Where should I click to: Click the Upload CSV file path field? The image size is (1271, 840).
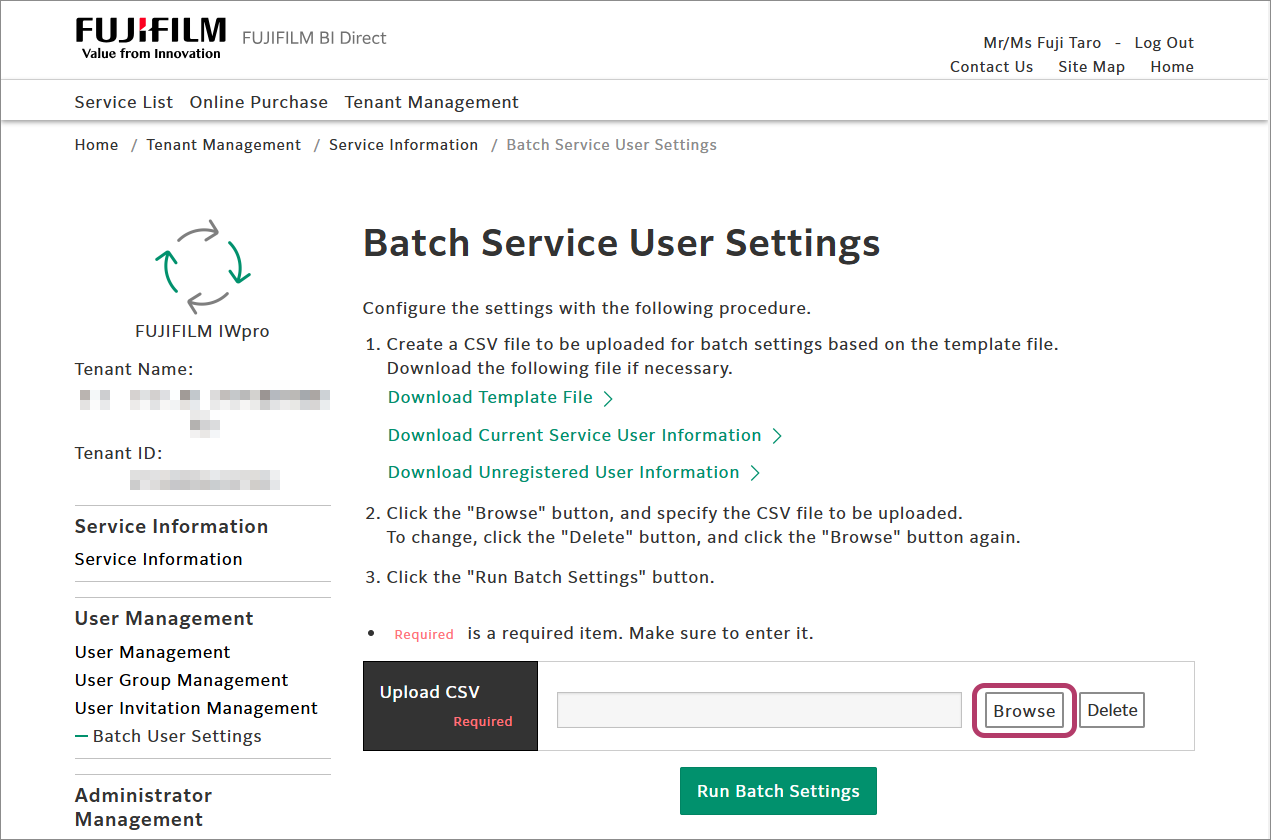click(759, 710)
